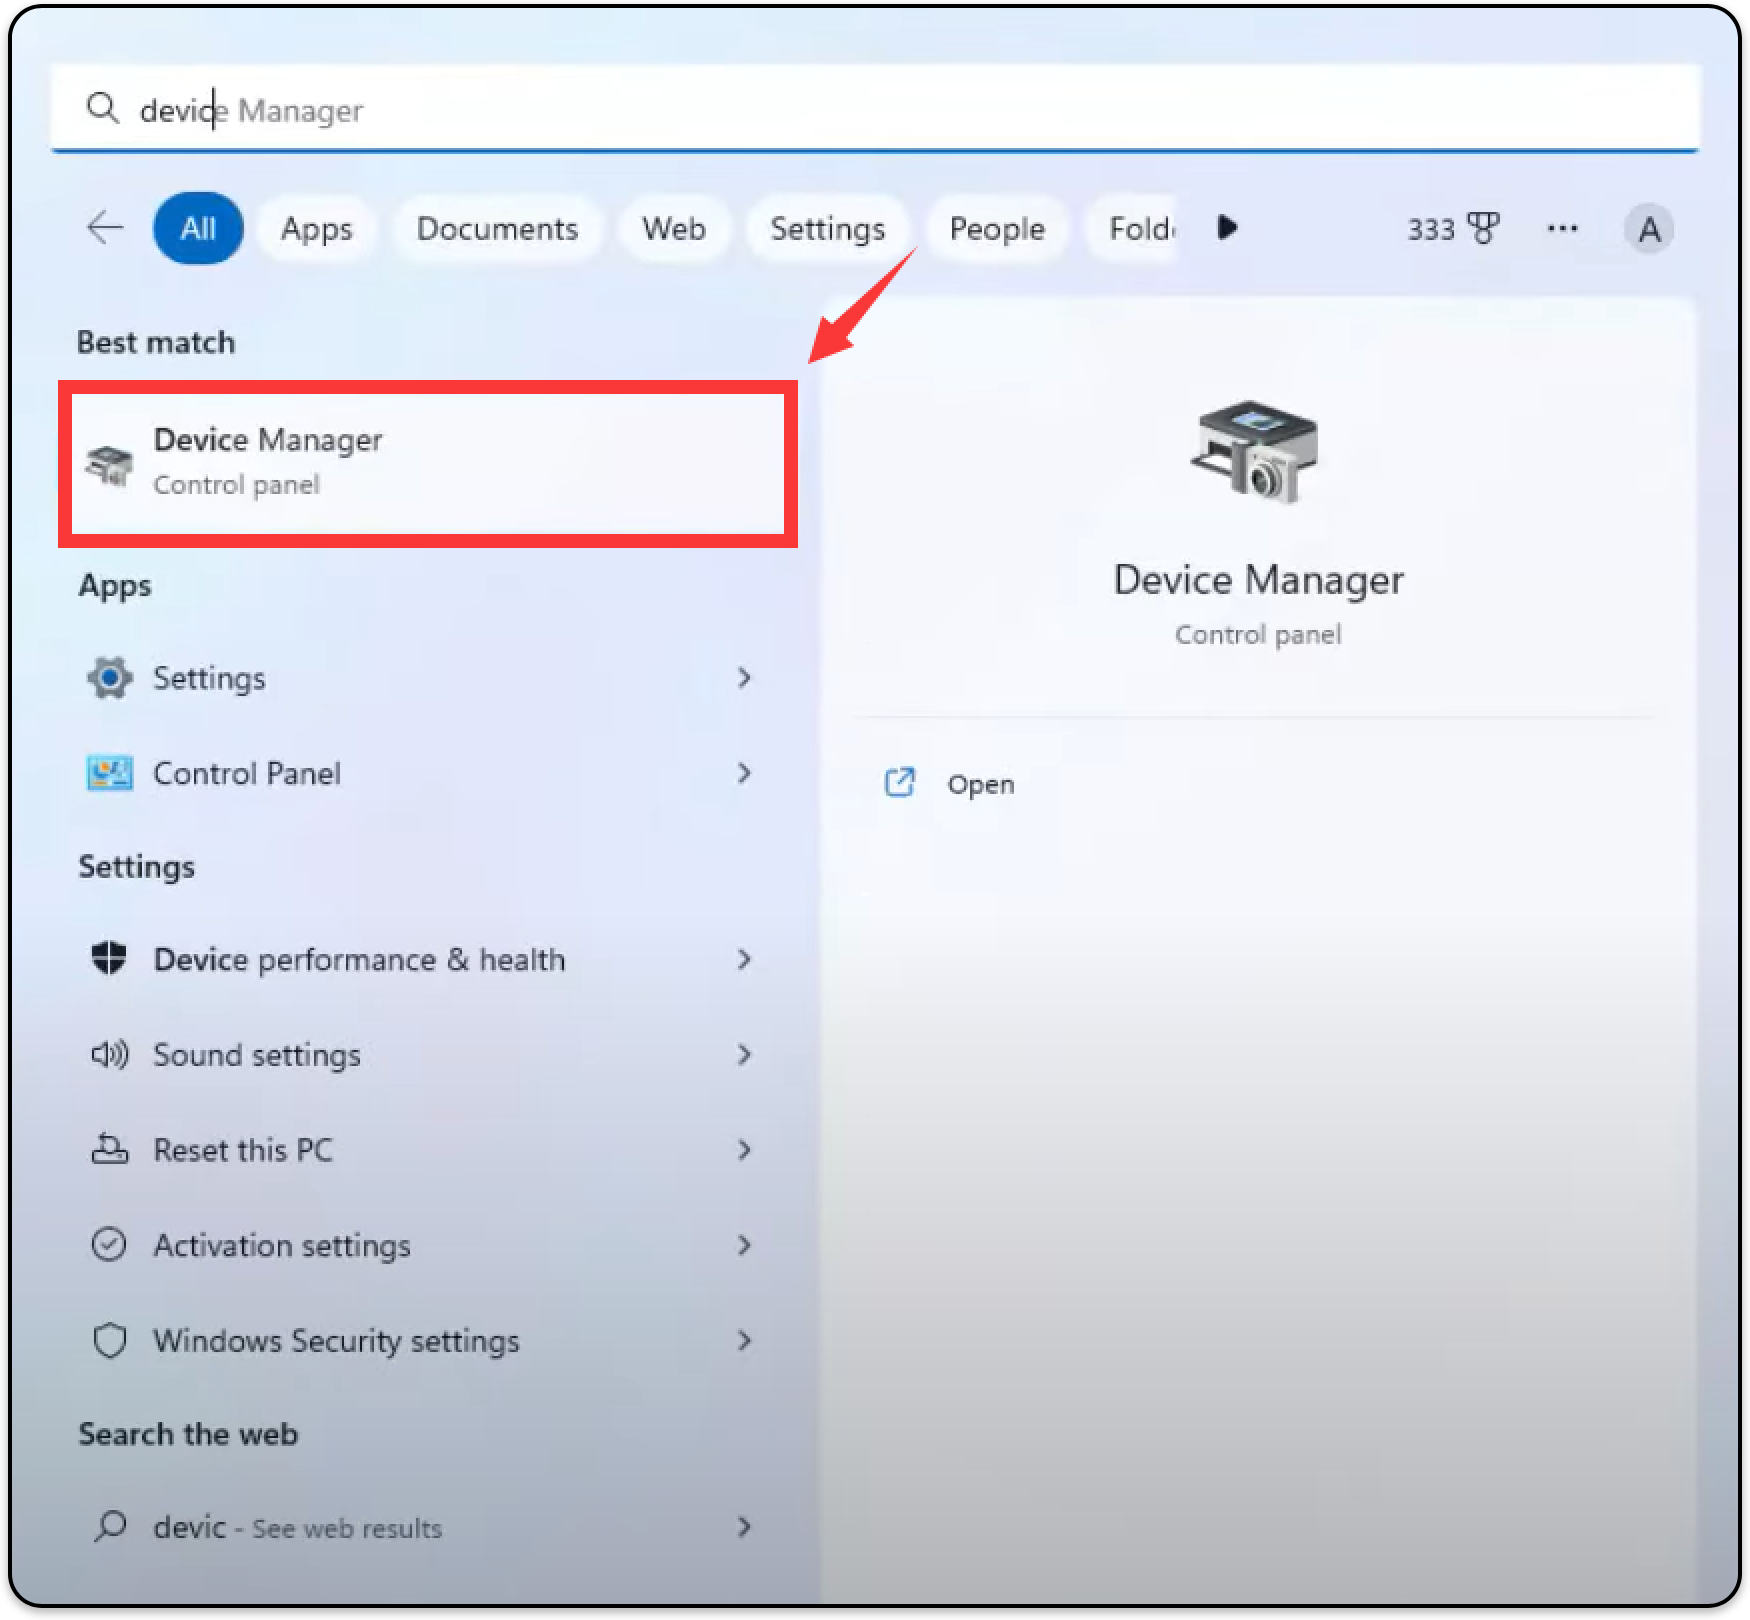Click the account avatar labeled A

[x=1649, y=229]
